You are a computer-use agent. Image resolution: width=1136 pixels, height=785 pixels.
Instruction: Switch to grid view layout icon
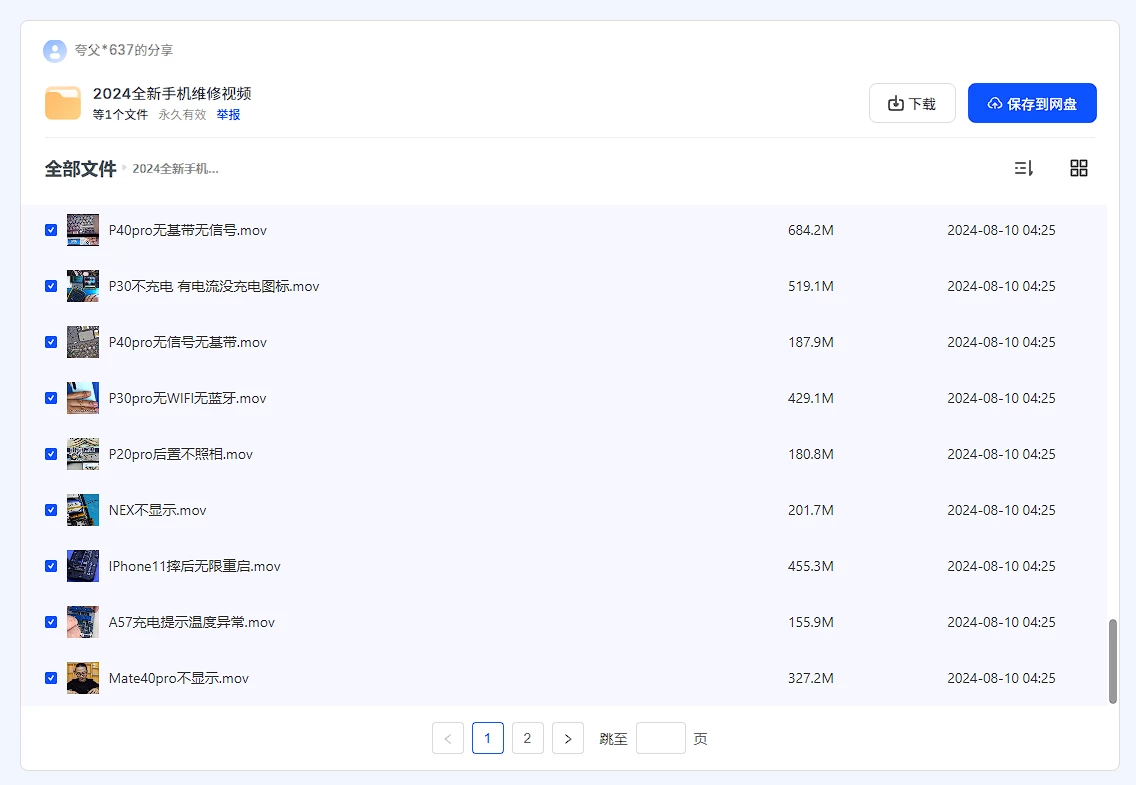point(1078,168)
